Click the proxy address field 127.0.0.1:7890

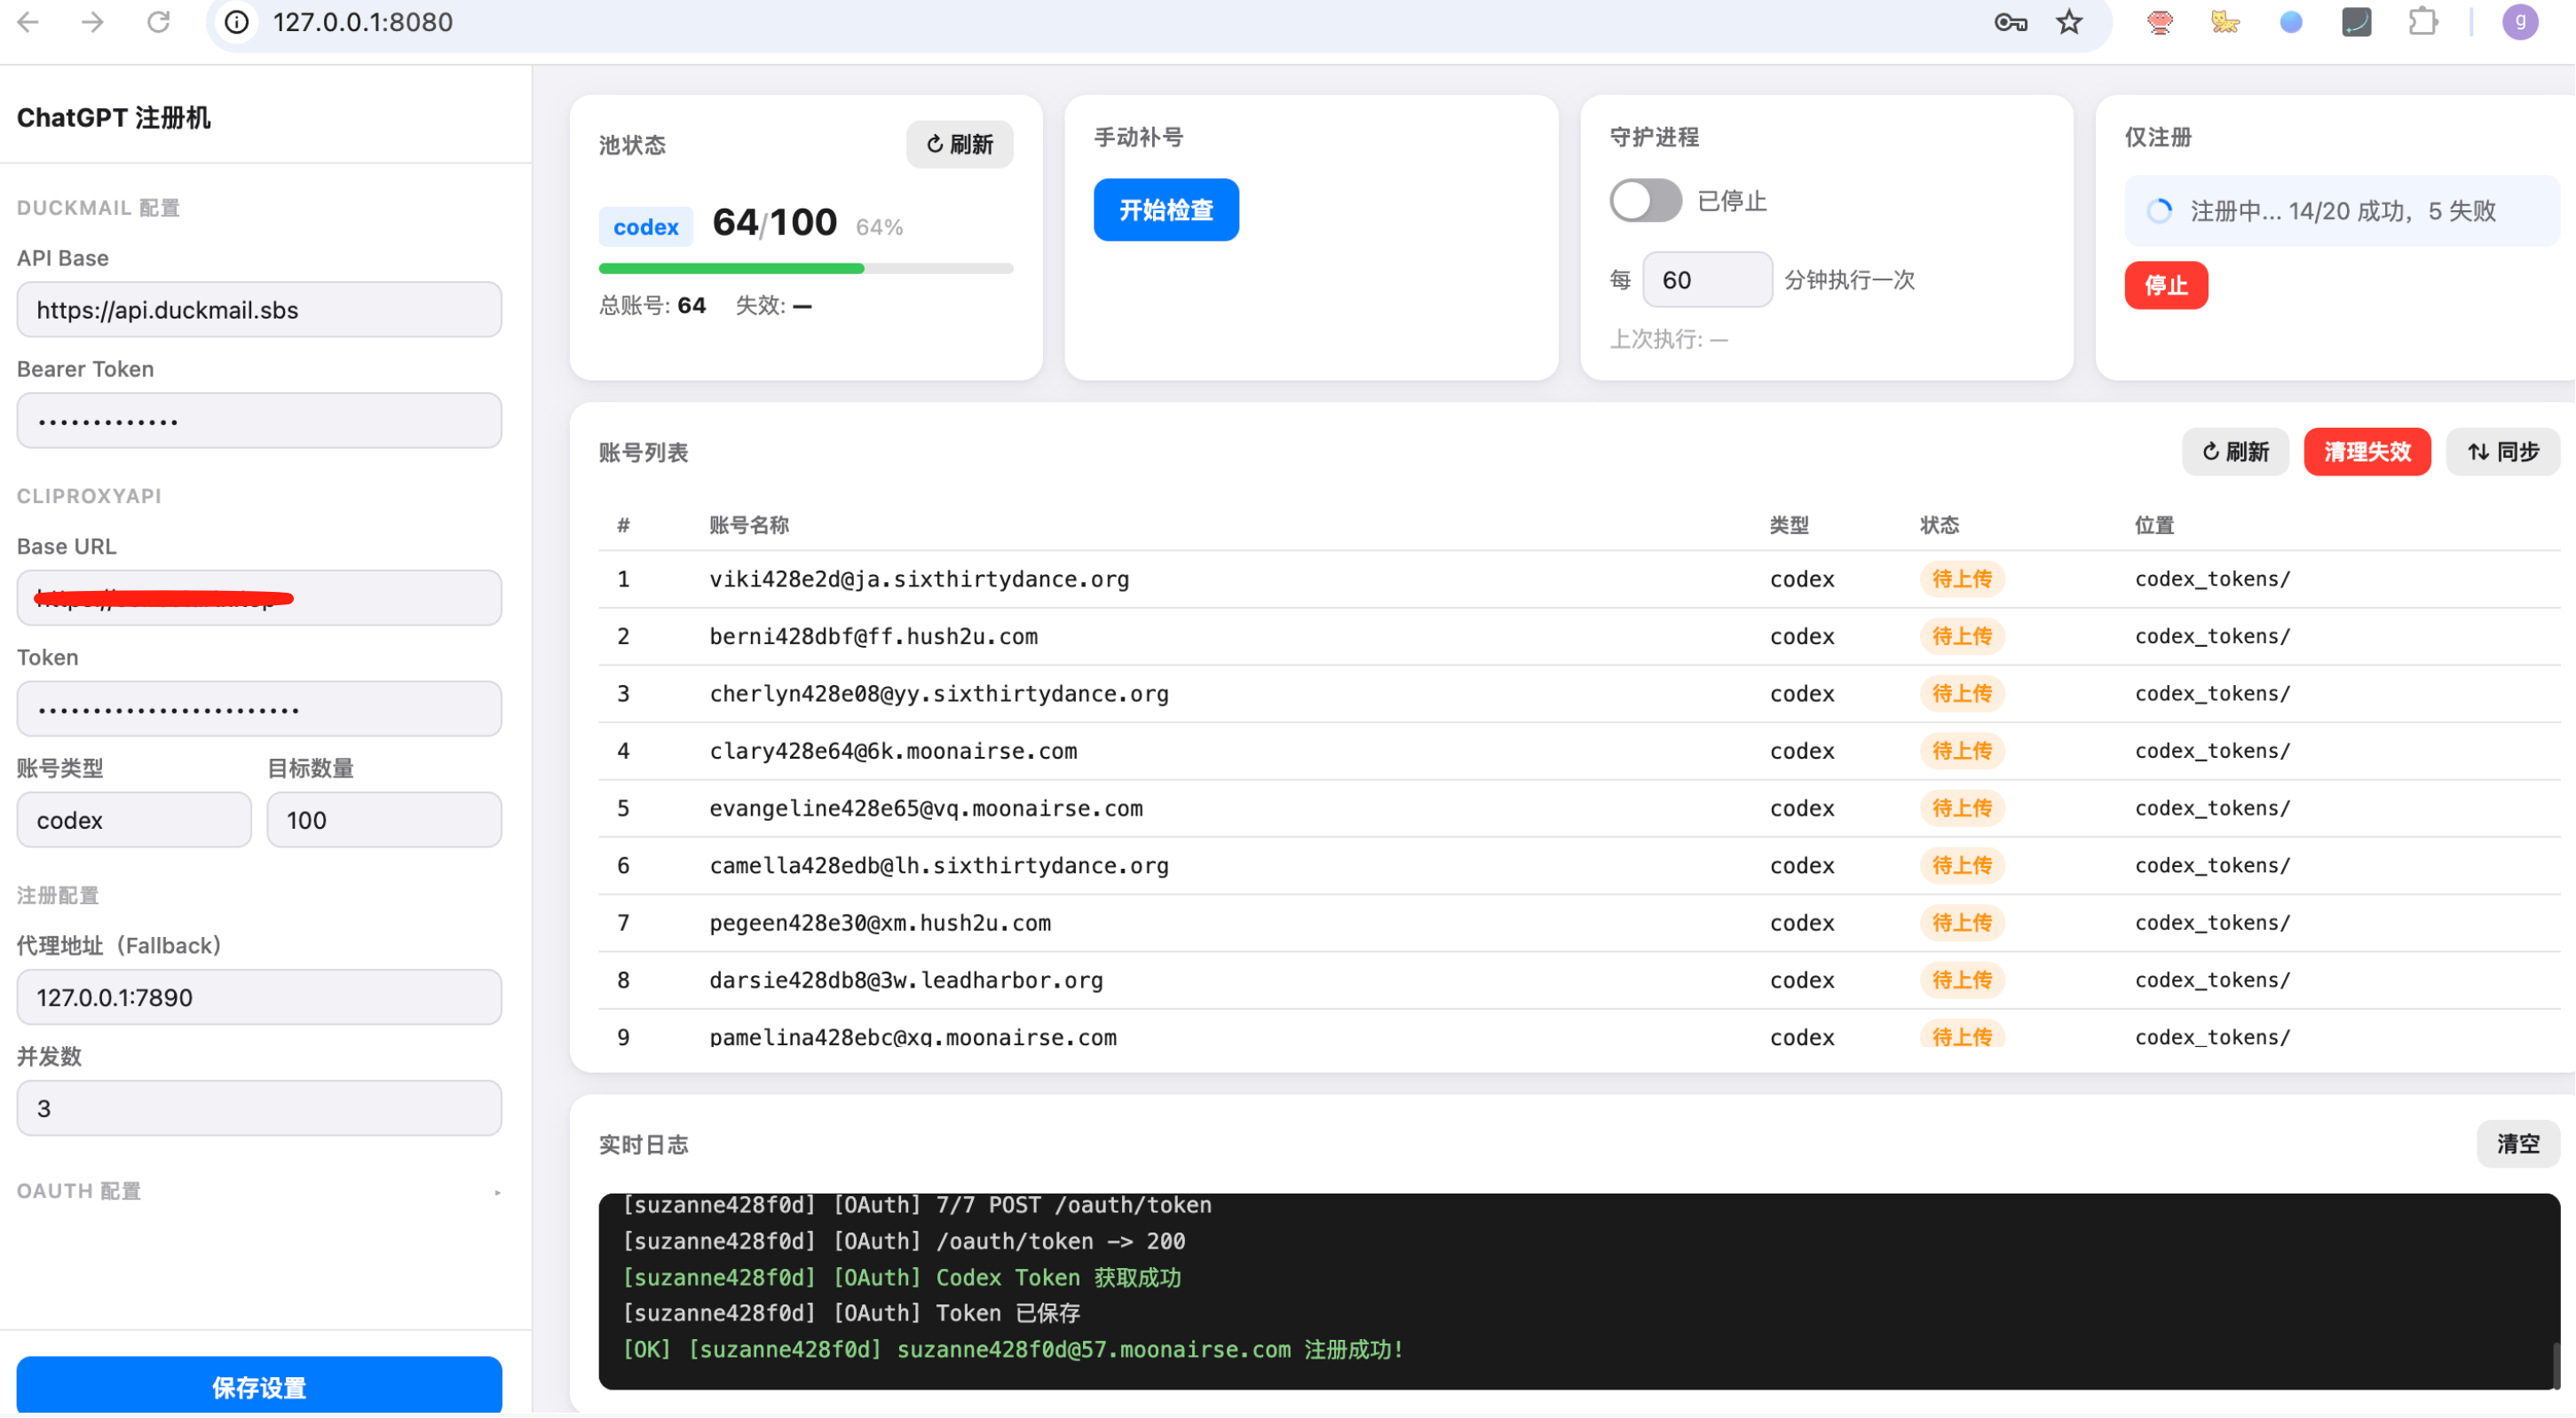259,997
